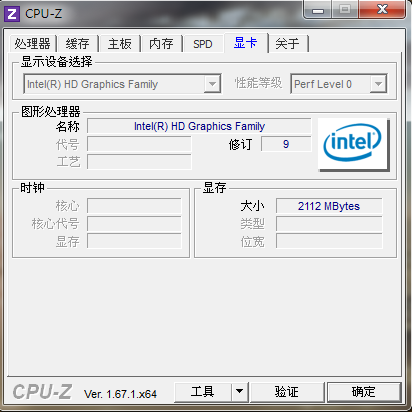Click the 验证 button
412x412 pixels.
point(287,392)
